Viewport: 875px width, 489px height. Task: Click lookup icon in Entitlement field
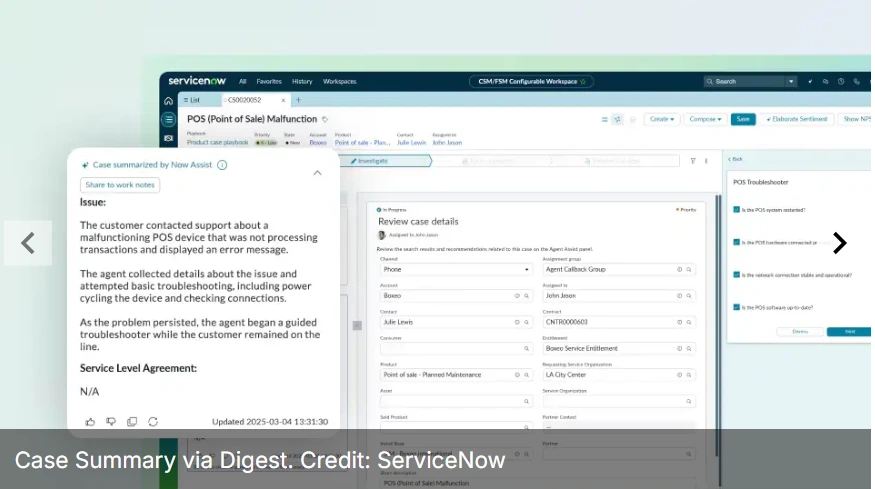689,348
